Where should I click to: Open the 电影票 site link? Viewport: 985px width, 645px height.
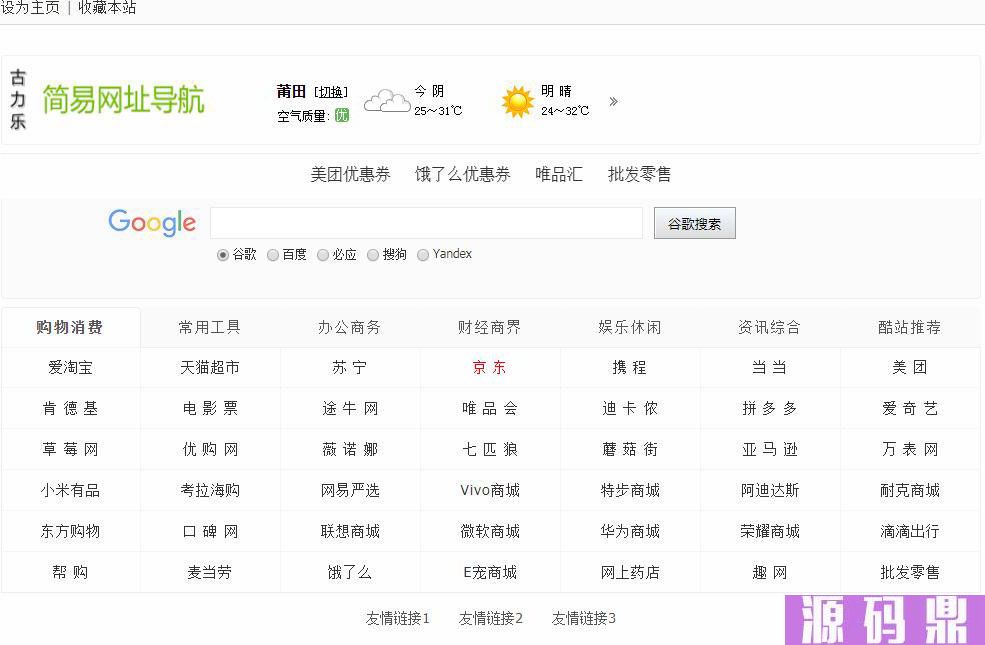[210, 408]
